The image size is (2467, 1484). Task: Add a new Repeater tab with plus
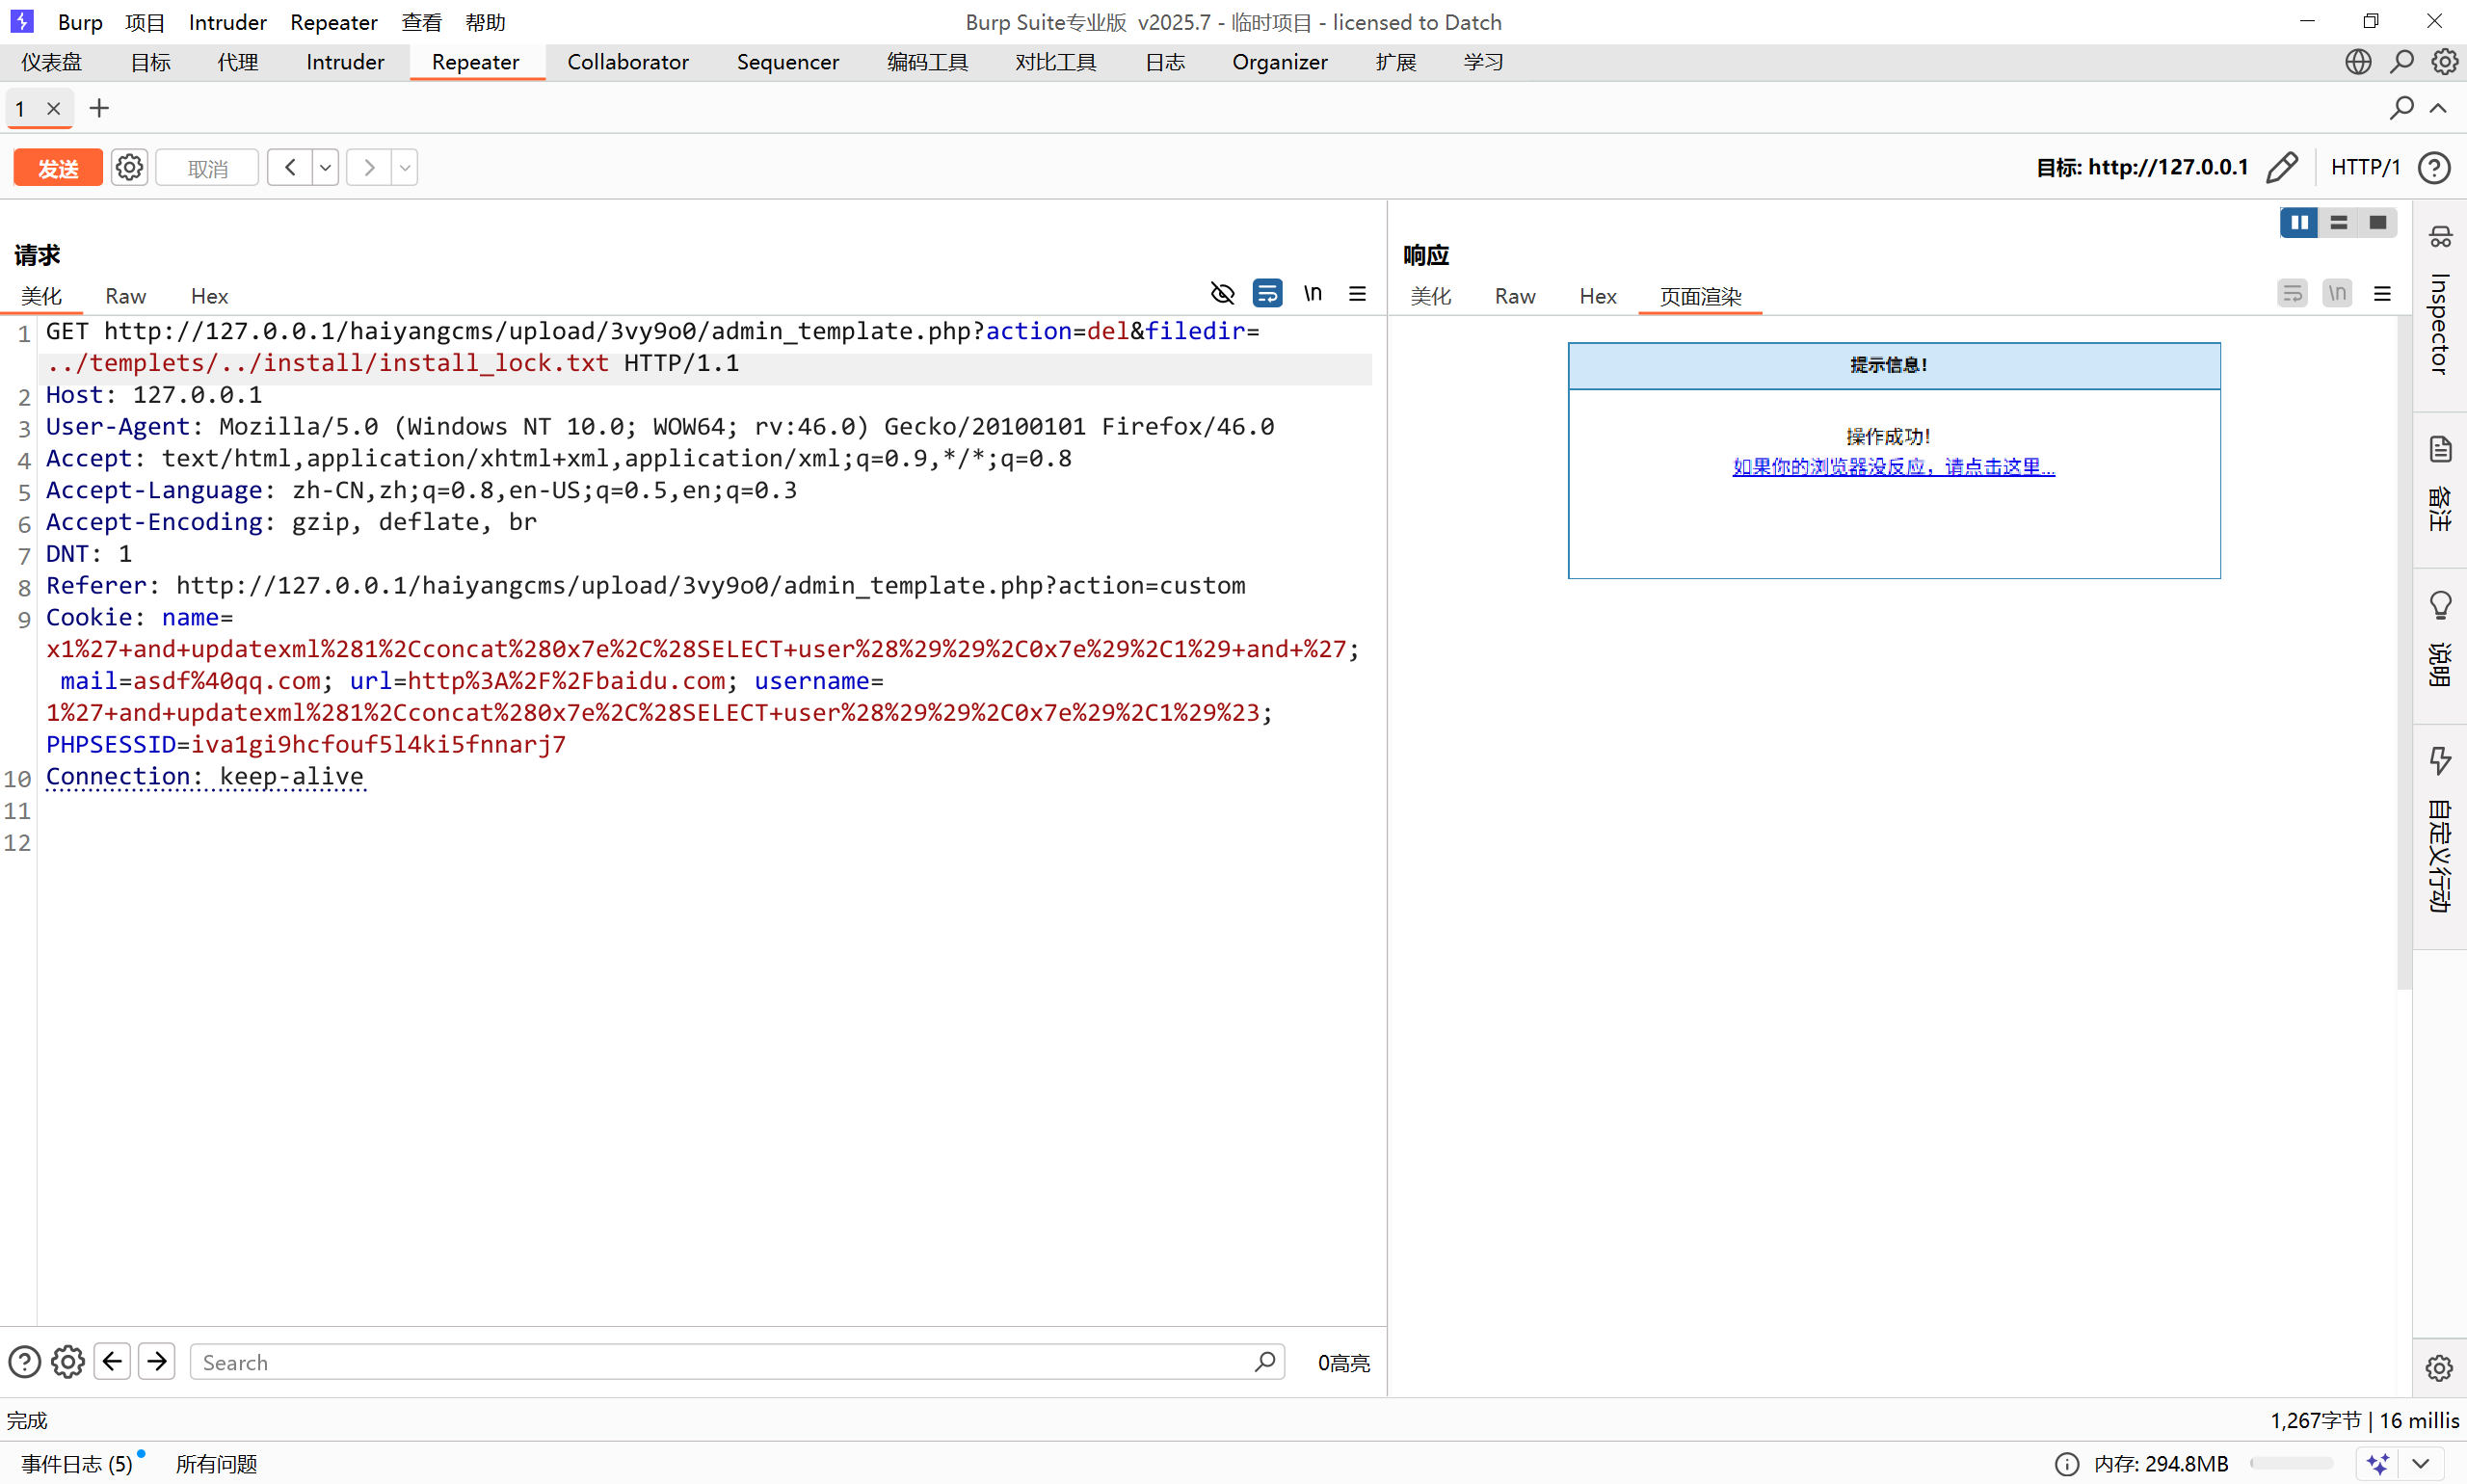[98, 108]
